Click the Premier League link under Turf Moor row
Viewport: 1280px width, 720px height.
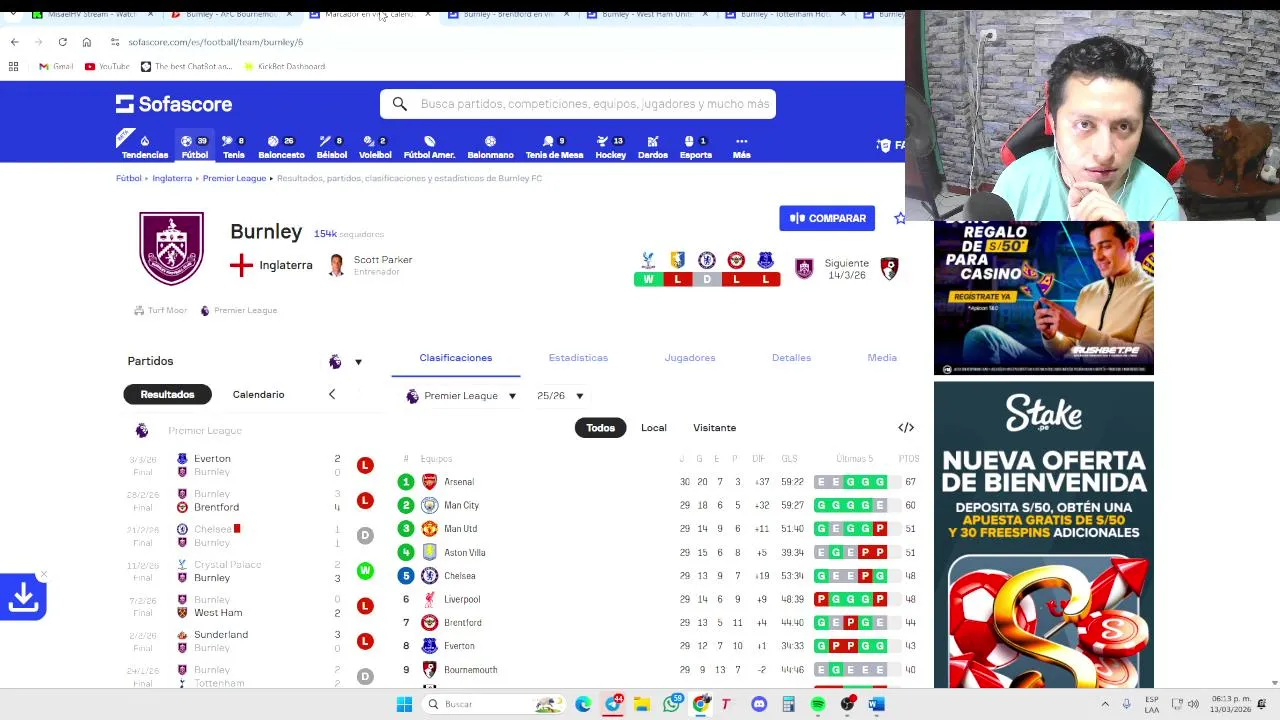click(239, 311)
